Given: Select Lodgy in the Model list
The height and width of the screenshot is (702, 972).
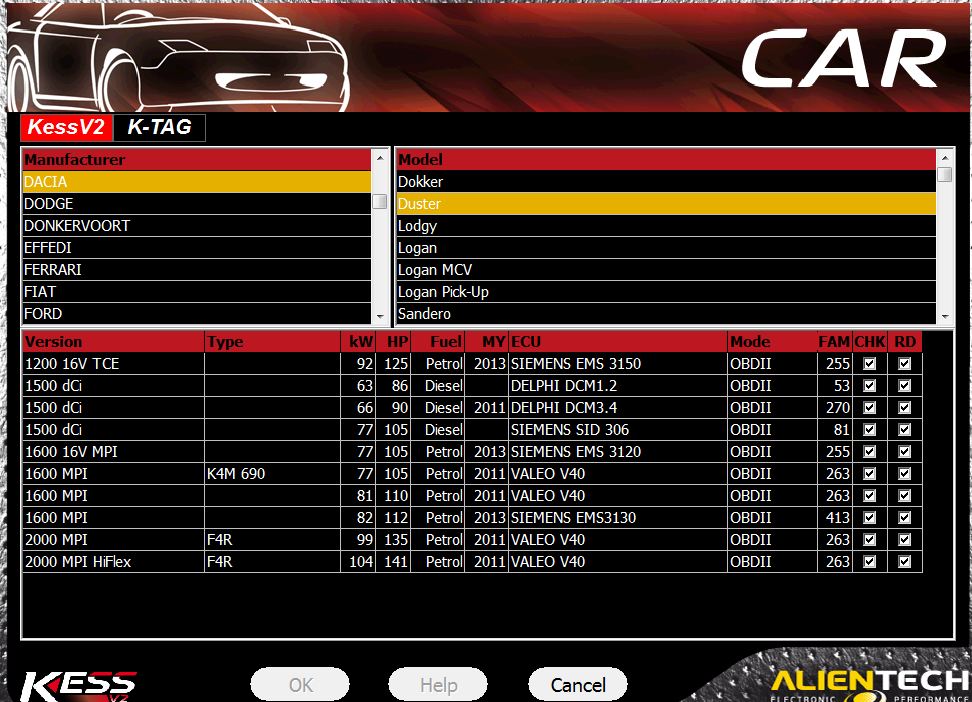Looking at the screenshot, I should coord(666,226).
